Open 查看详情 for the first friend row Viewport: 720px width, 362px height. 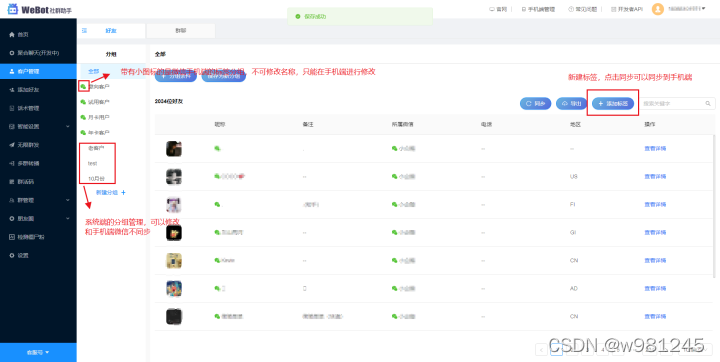tap(655, 148)
